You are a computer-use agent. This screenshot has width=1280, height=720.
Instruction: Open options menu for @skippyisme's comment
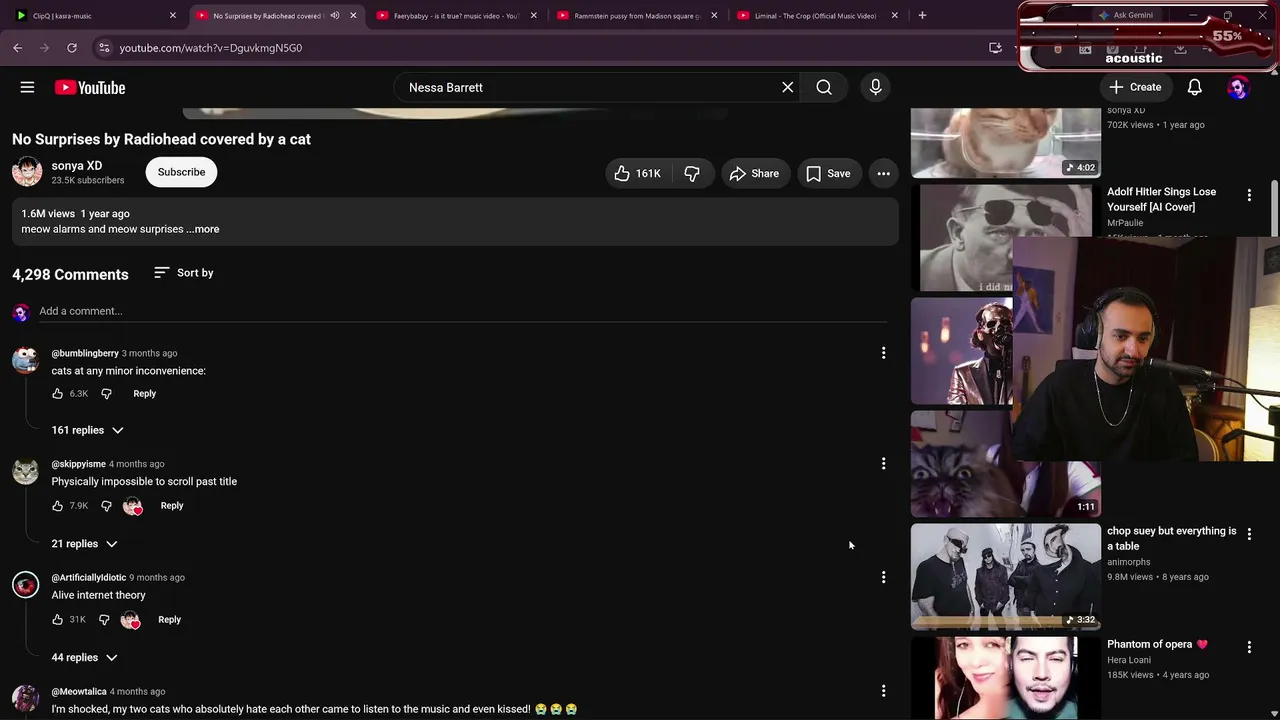point(883,464)
